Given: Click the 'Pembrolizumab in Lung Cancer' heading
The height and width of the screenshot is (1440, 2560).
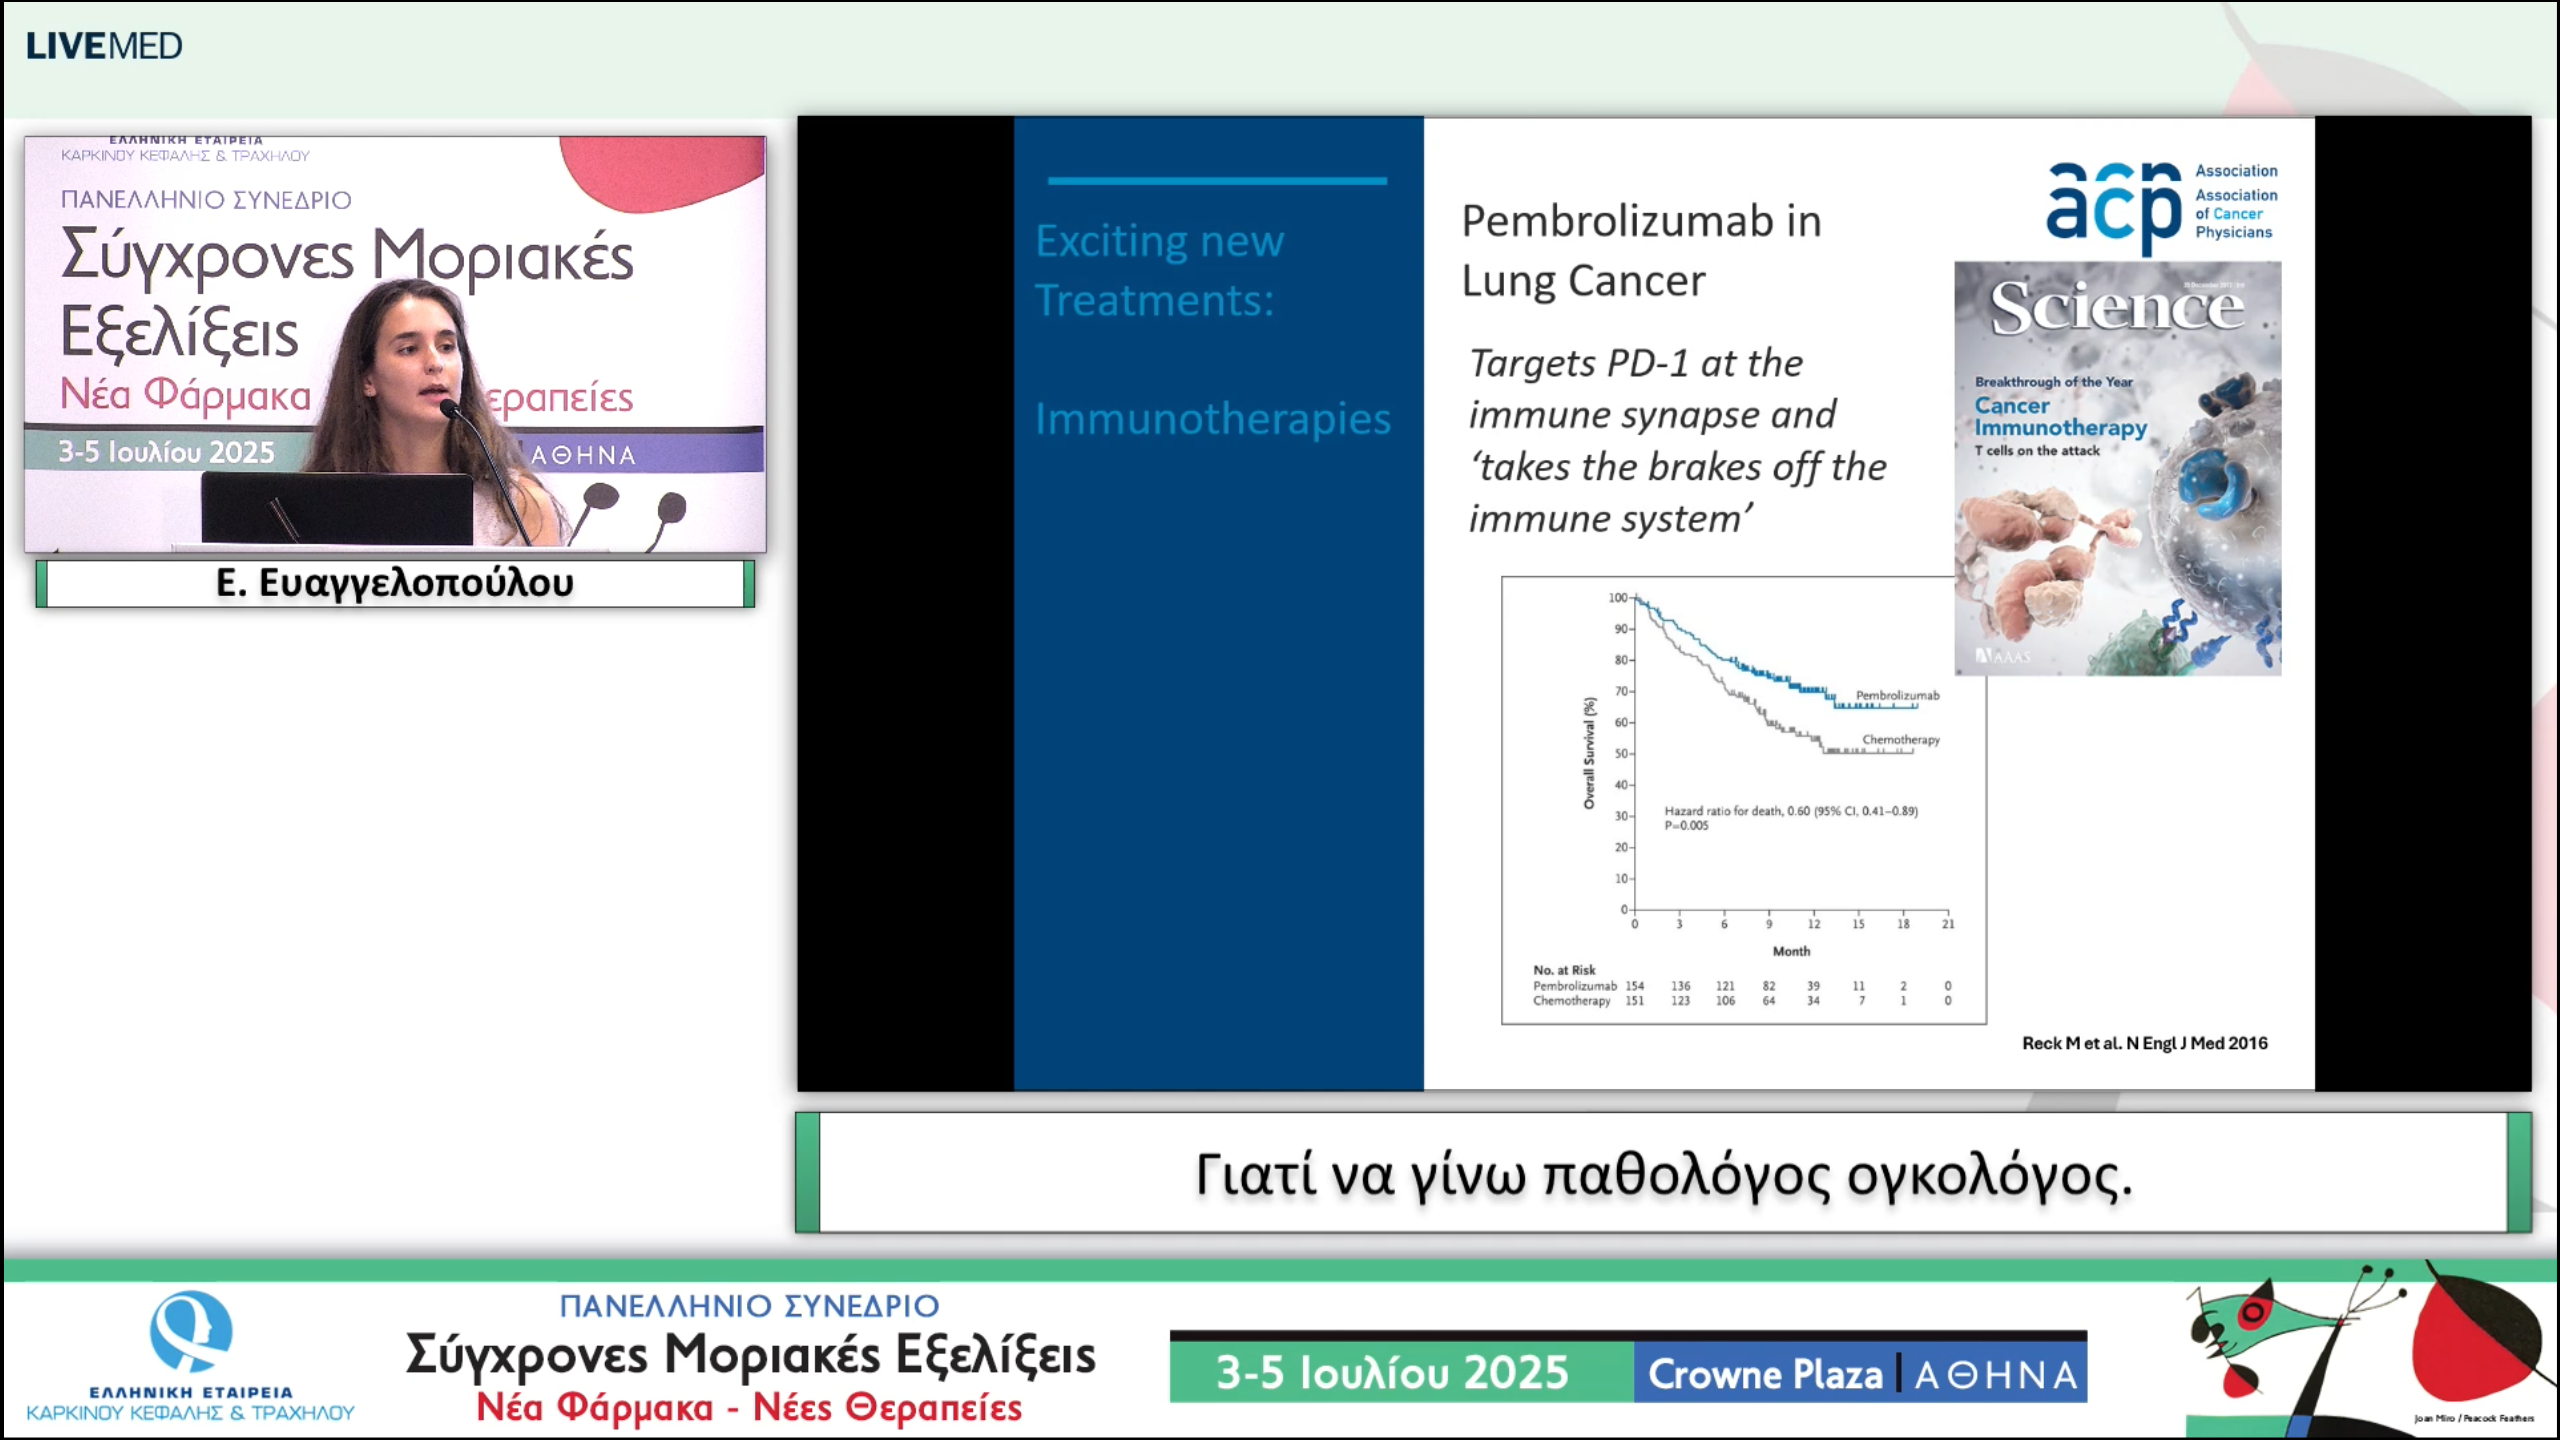Looking at the screenshot, I should (x=1640, y=250).
